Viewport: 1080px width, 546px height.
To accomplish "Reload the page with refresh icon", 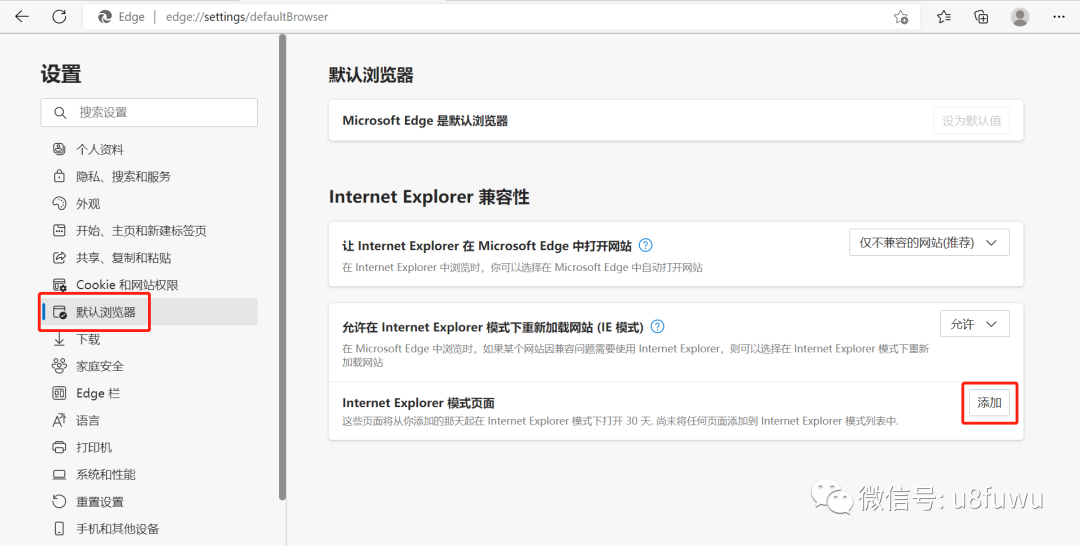I will [x=59, y=17].
